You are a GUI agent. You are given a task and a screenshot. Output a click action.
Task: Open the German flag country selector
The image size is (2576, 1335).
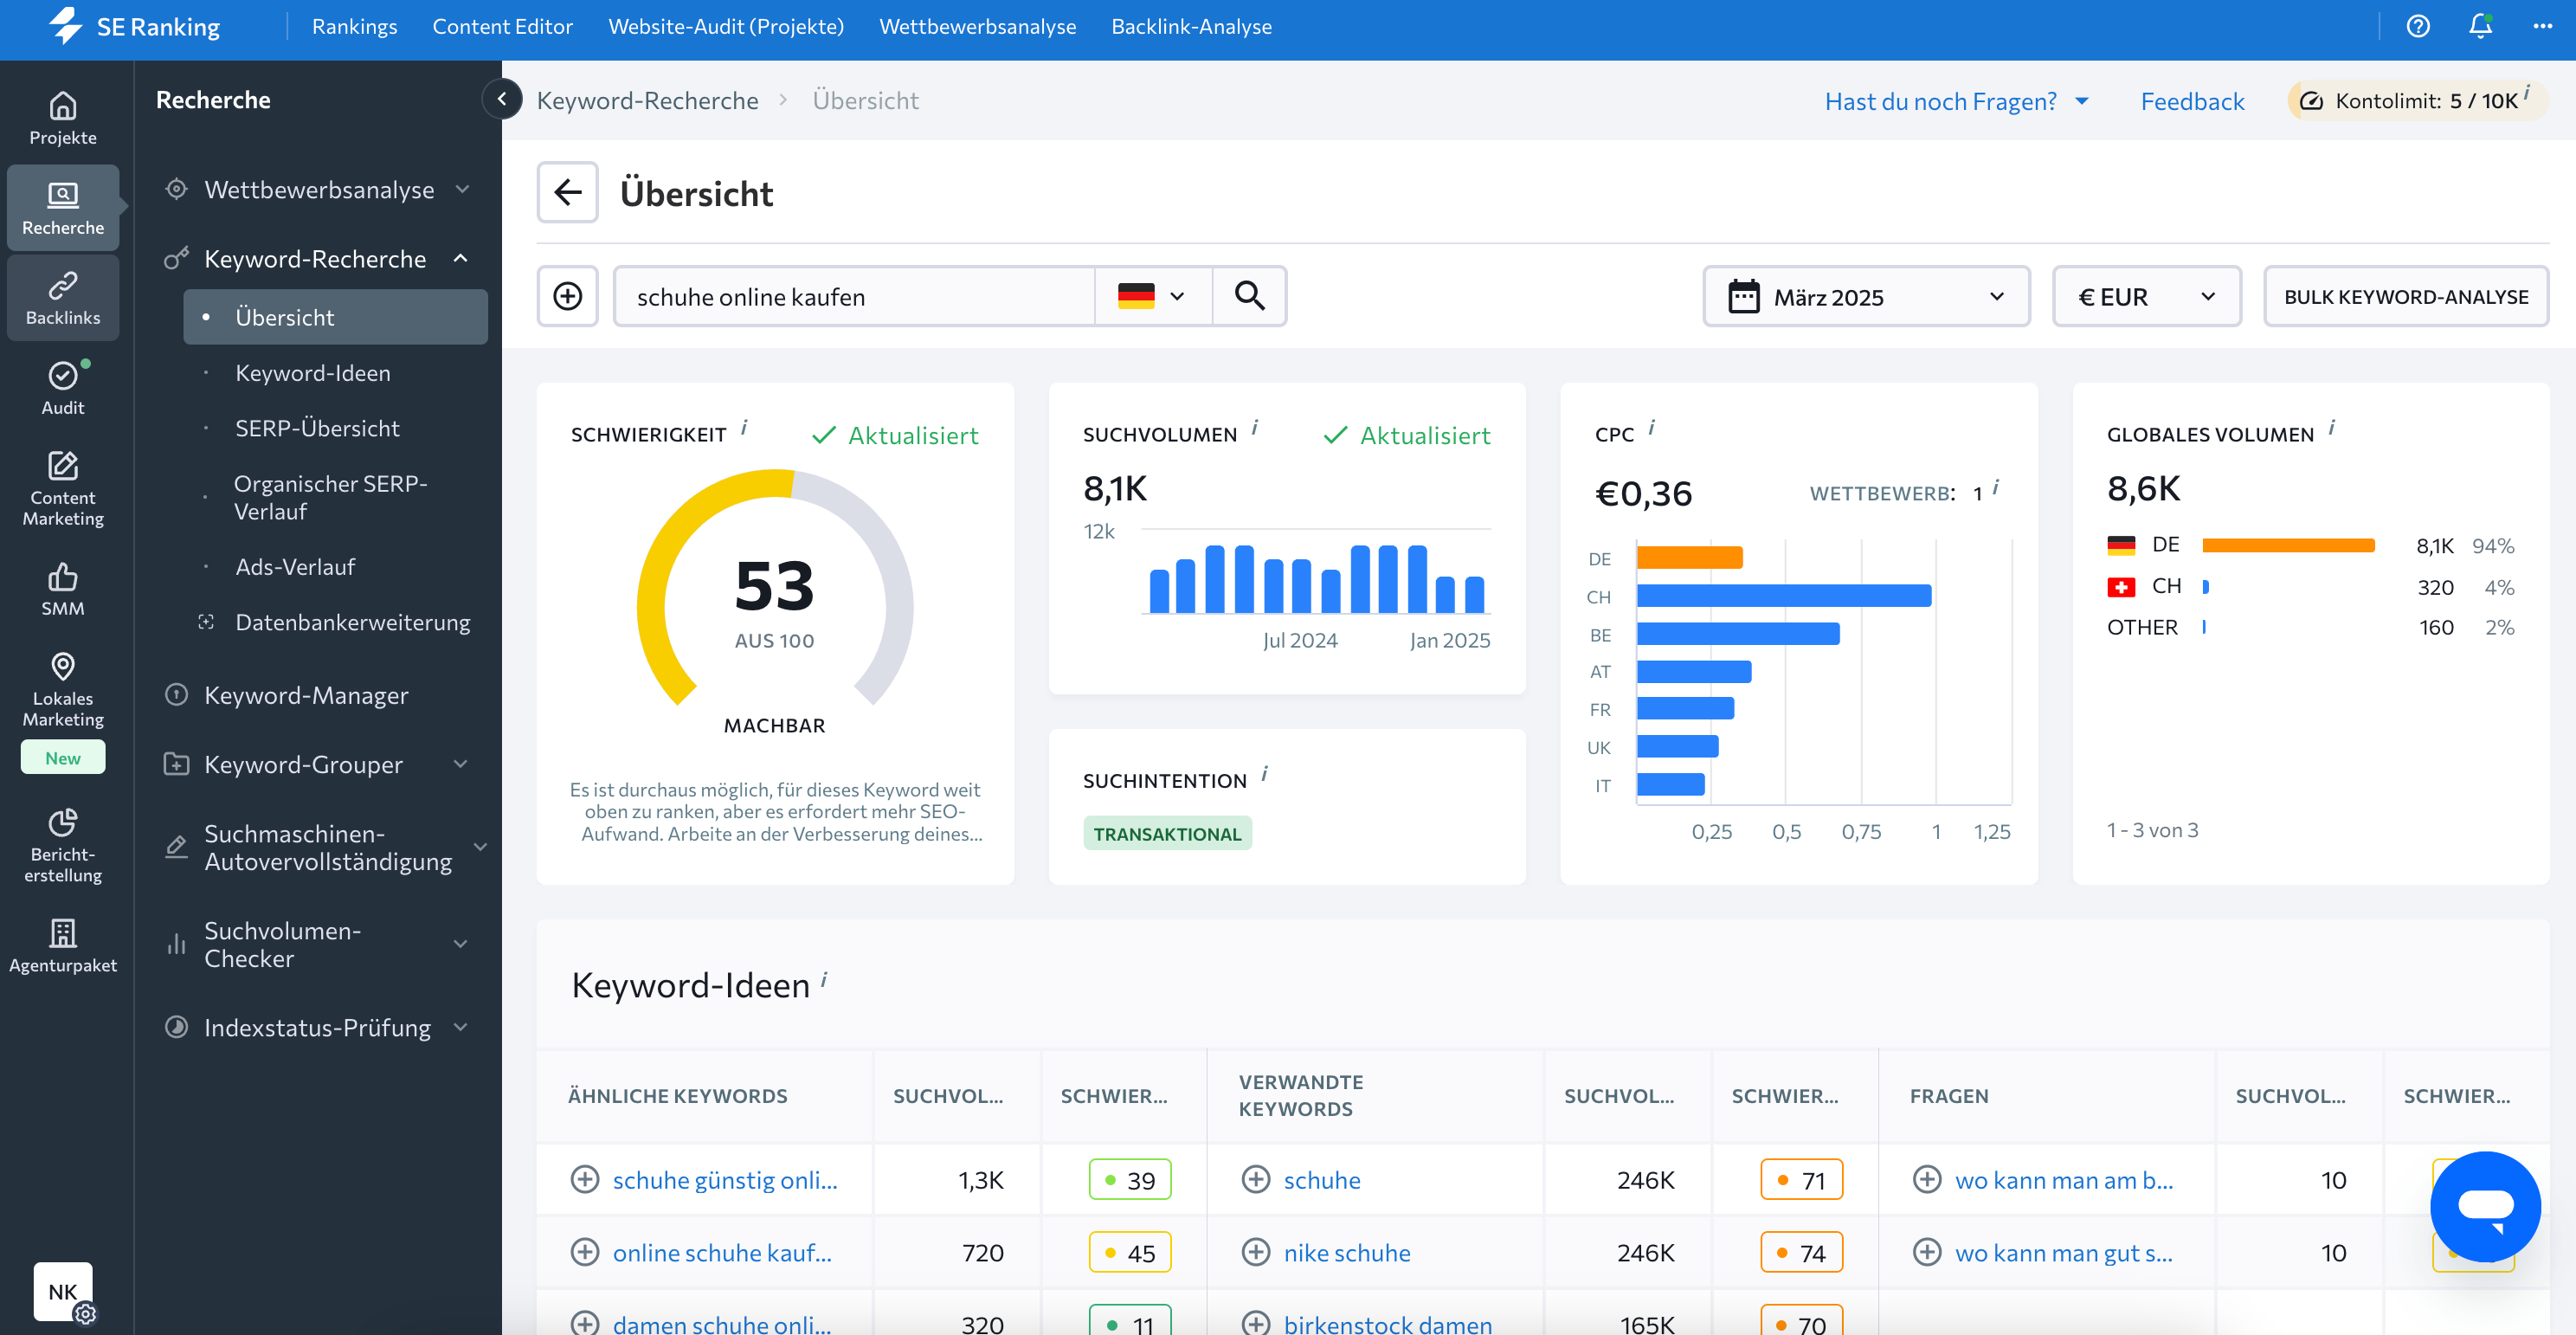tap(1152, 296)
